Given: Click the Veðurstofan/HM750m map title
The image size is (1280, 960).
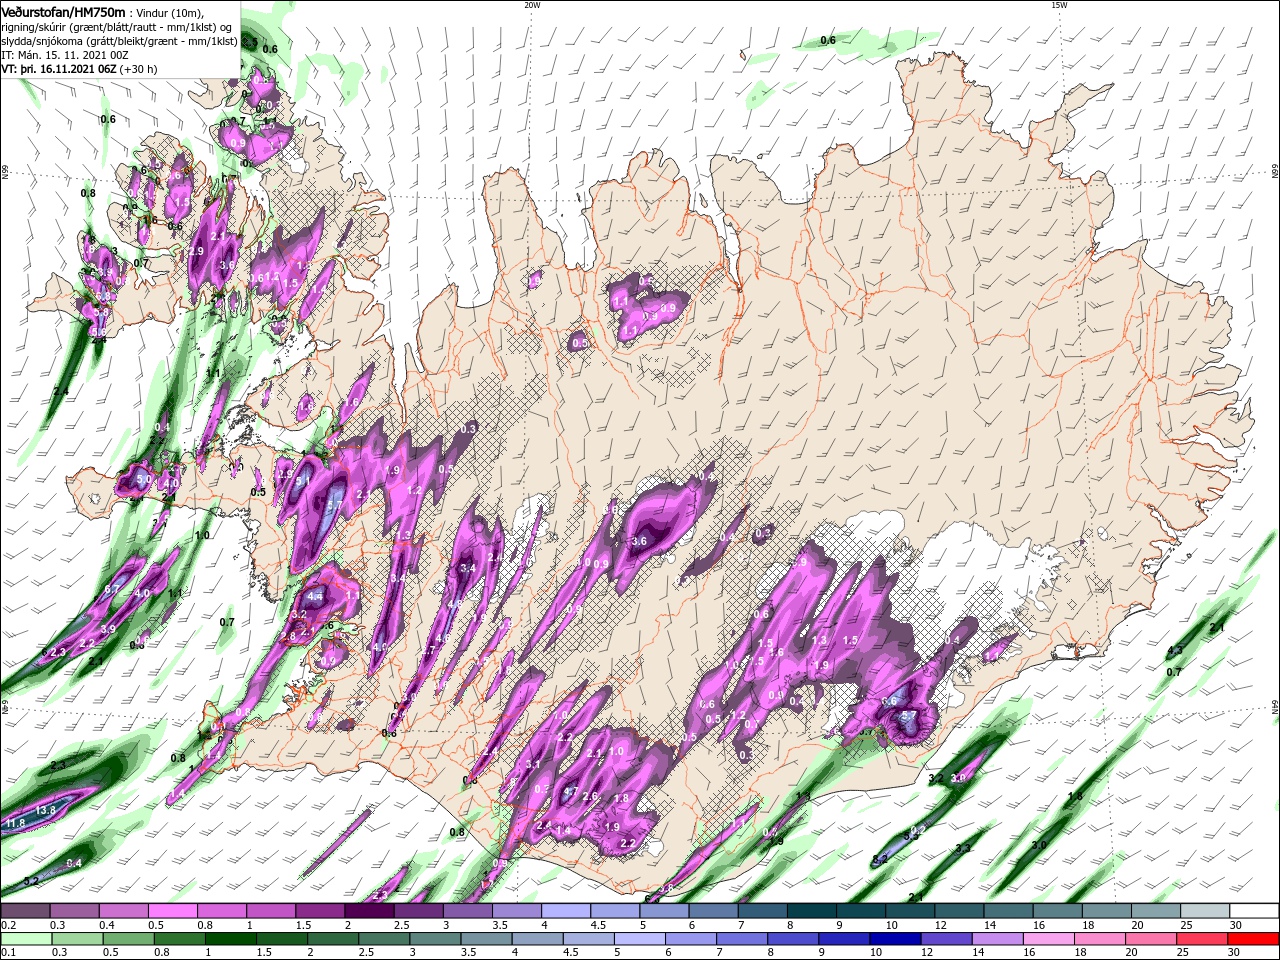Looking at the screenshot, I should point(63,11).
